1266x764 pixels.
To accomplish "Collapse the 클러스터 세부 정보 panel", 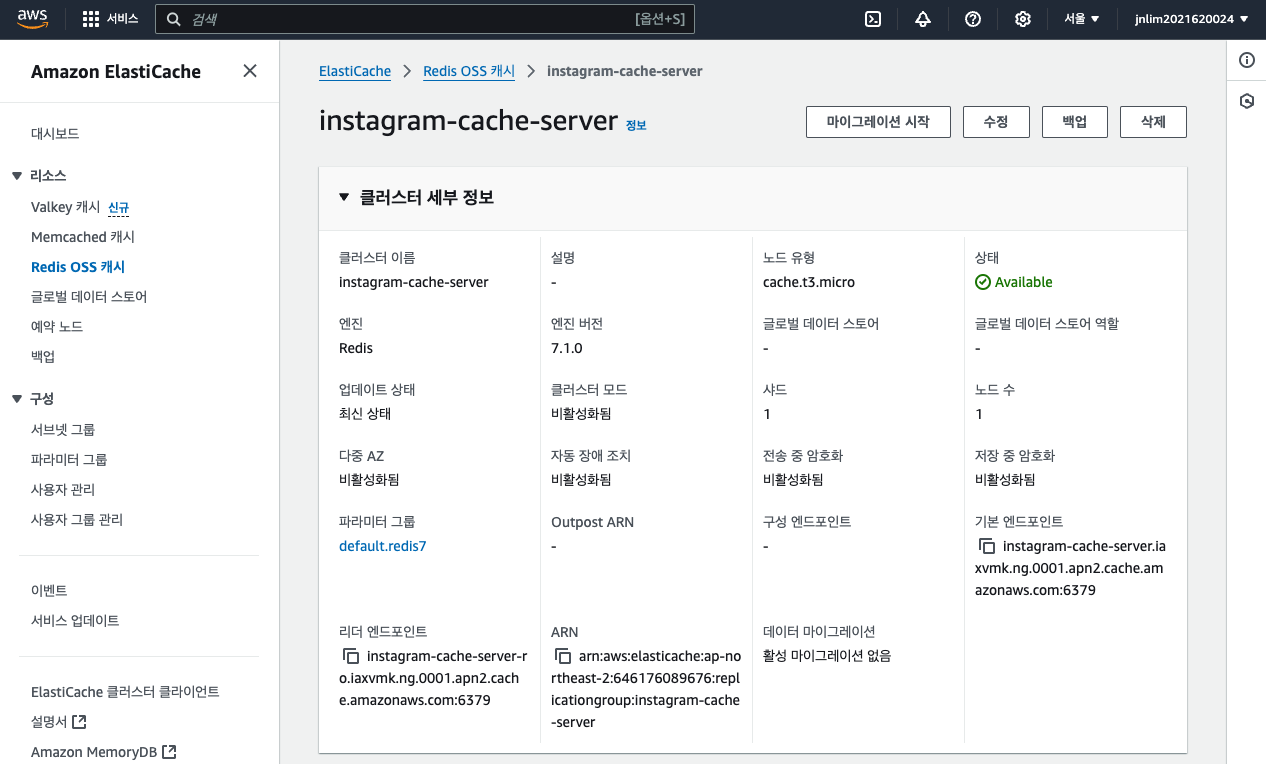I will point(345,197).
